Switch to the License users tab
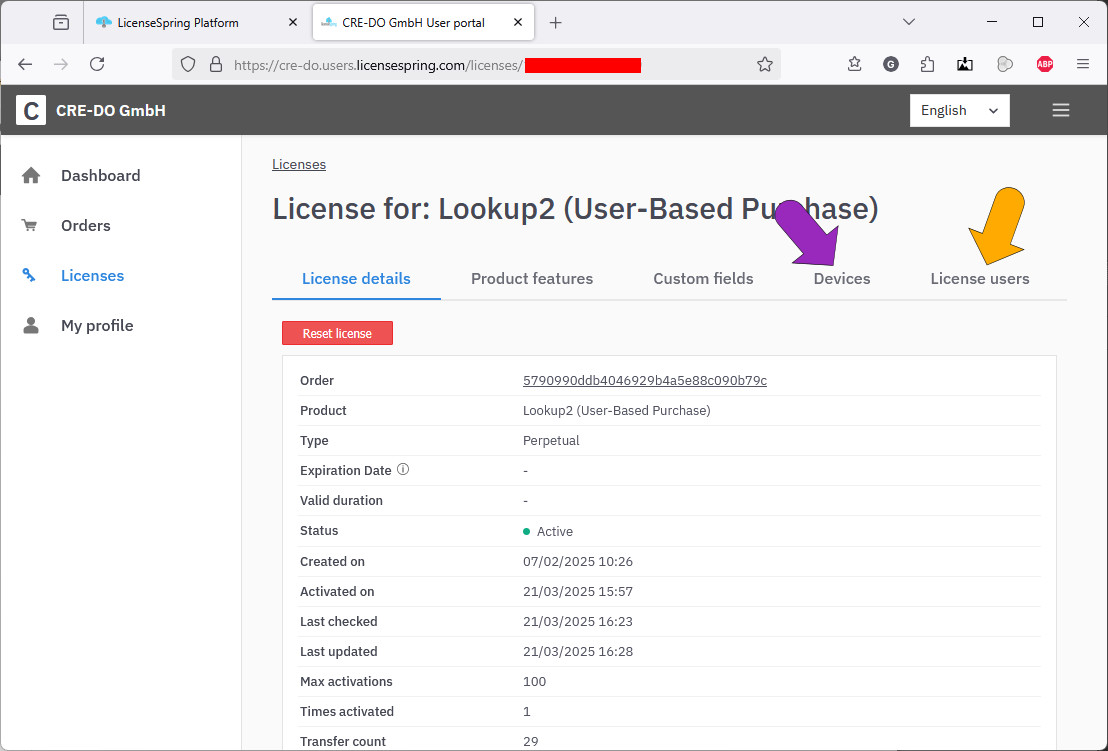 979,278
